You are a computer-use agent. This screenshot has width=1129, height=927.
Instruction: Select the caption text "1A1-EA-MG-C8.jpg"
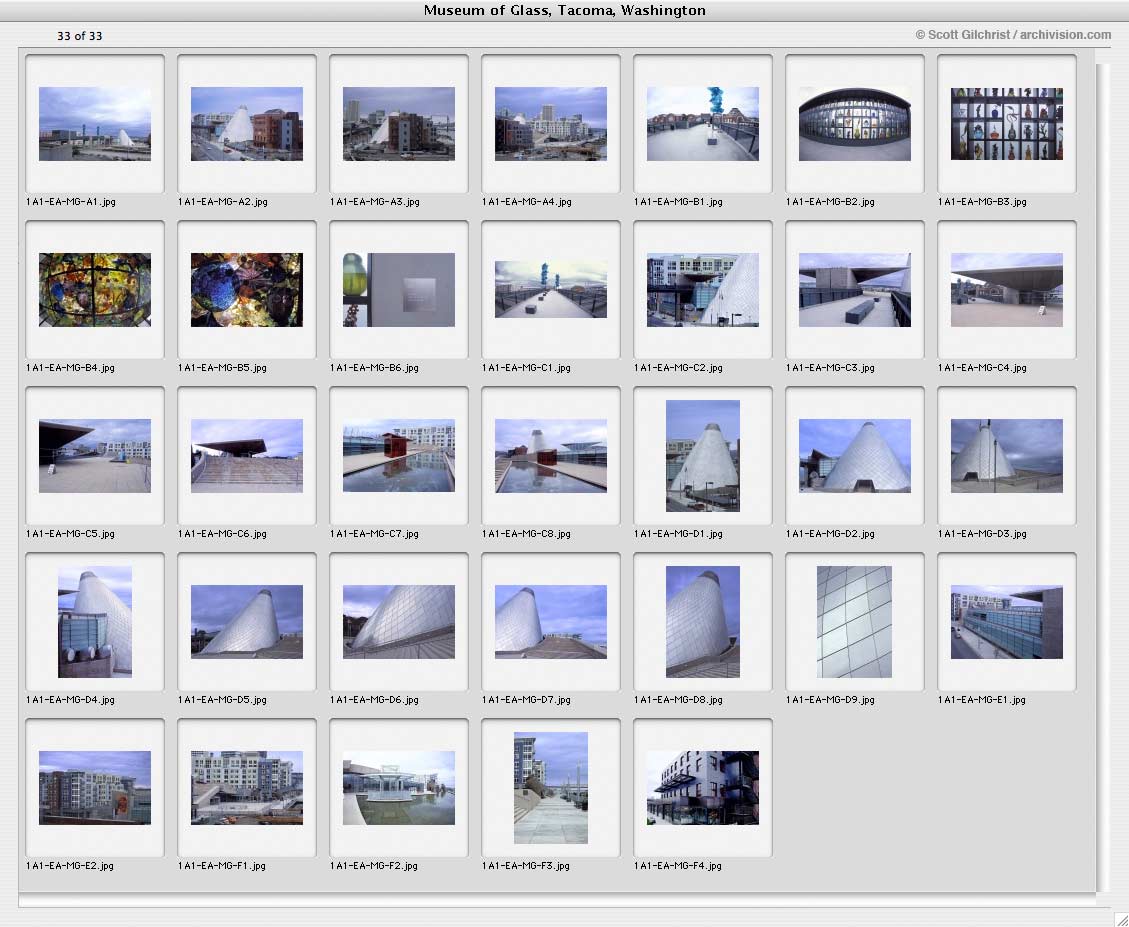(x=526, y=534)
